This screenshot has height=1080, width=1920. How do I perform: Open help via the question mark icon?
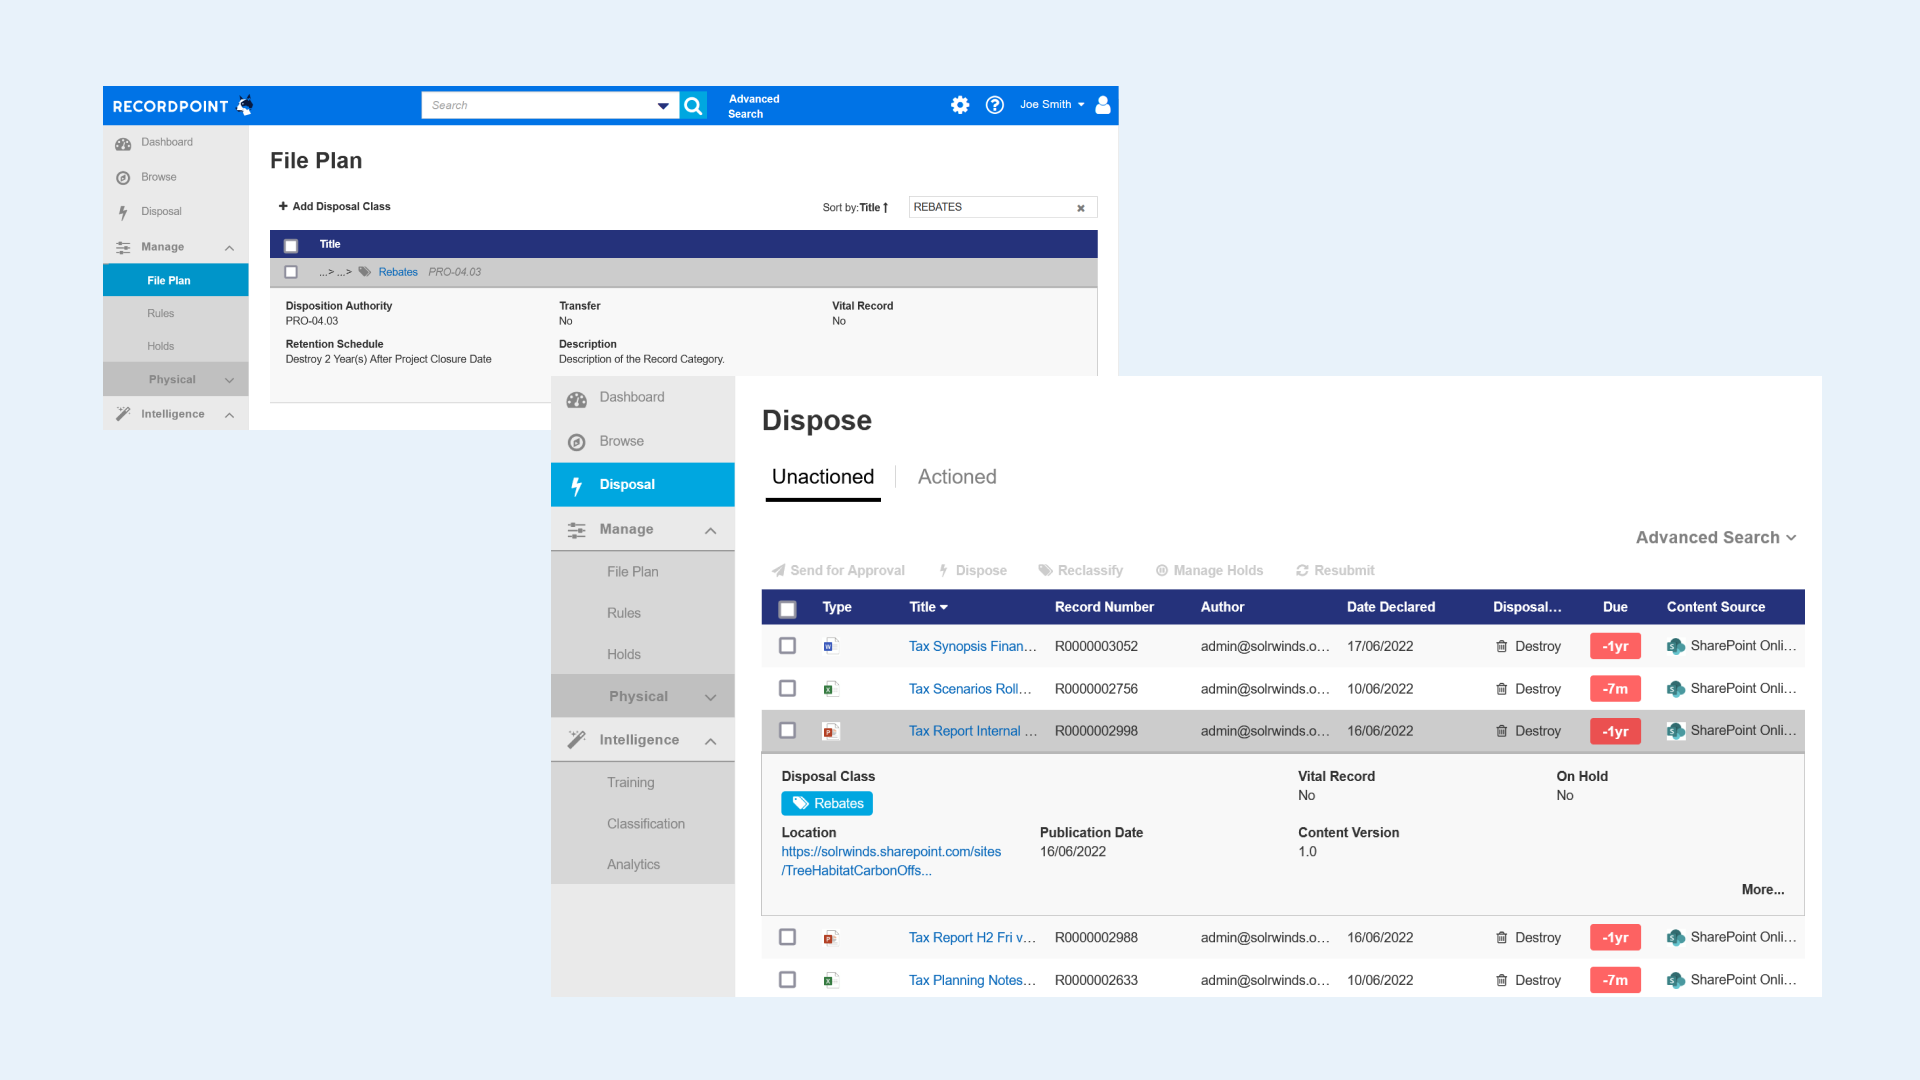click(995, 105)
